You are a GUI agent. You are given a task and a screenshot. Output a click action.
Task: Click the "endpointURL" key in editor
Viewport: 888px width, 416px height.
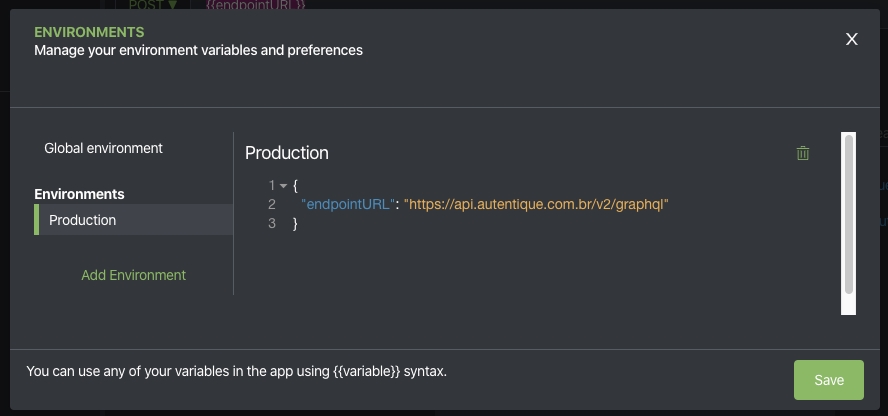click(348, 204)
